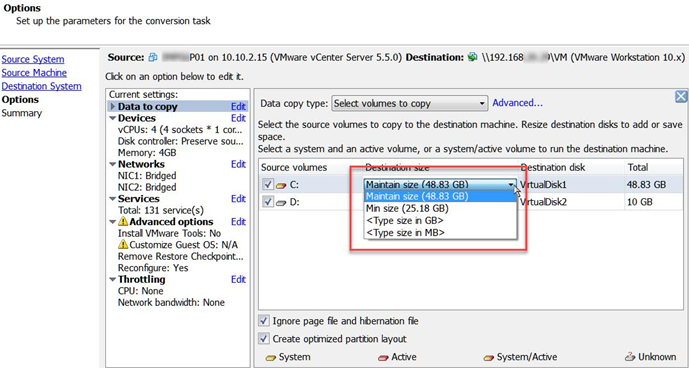The image size is (689, 368).
Task: Open the Source Machine step link
Action: pyautogui.click(x=34, y=73)
